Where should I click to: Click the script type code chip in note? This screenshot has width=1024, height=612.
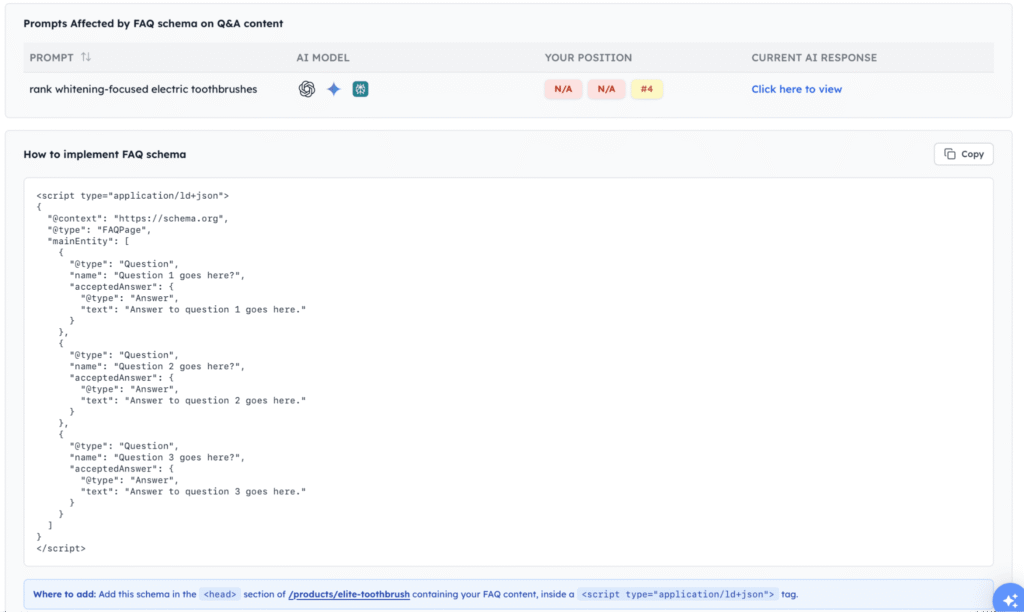click(678, 594)
